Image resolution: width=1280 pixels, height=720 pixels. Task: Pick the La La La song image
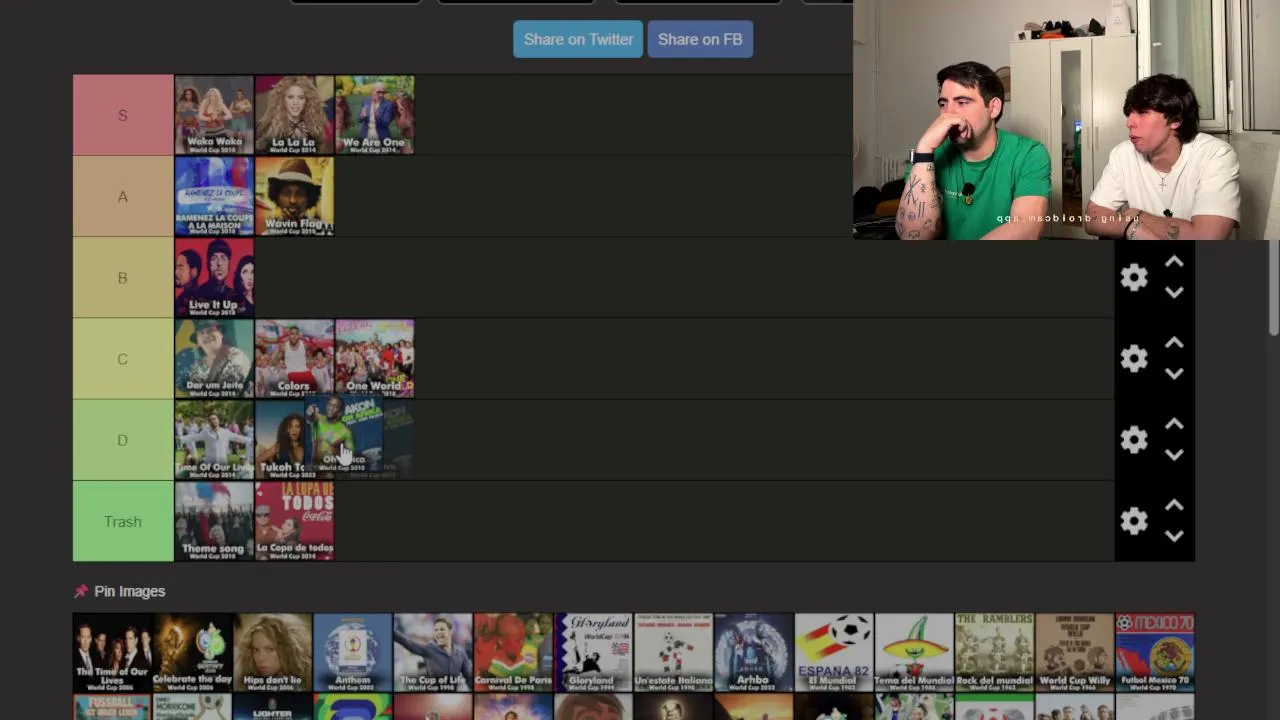(294, 115)
